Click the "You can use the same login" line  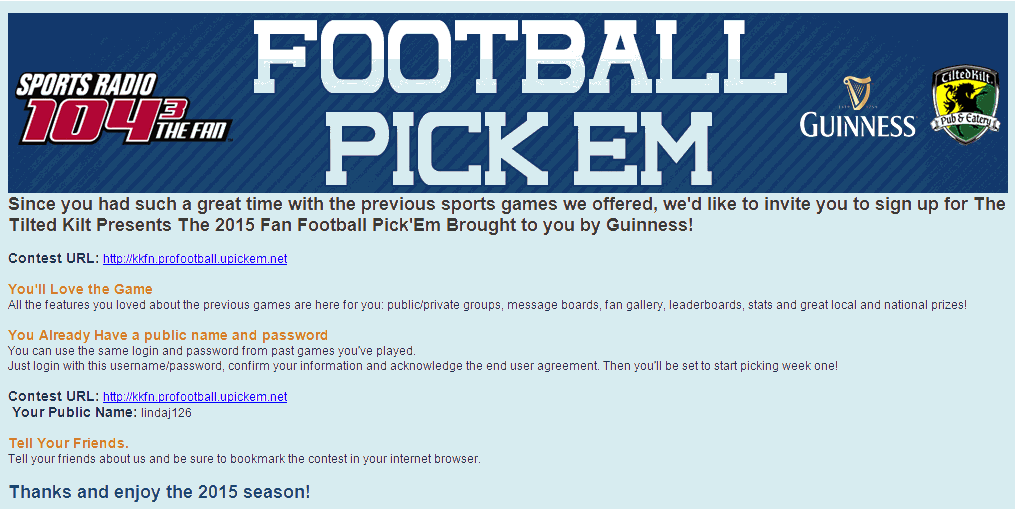click(211, 351)
